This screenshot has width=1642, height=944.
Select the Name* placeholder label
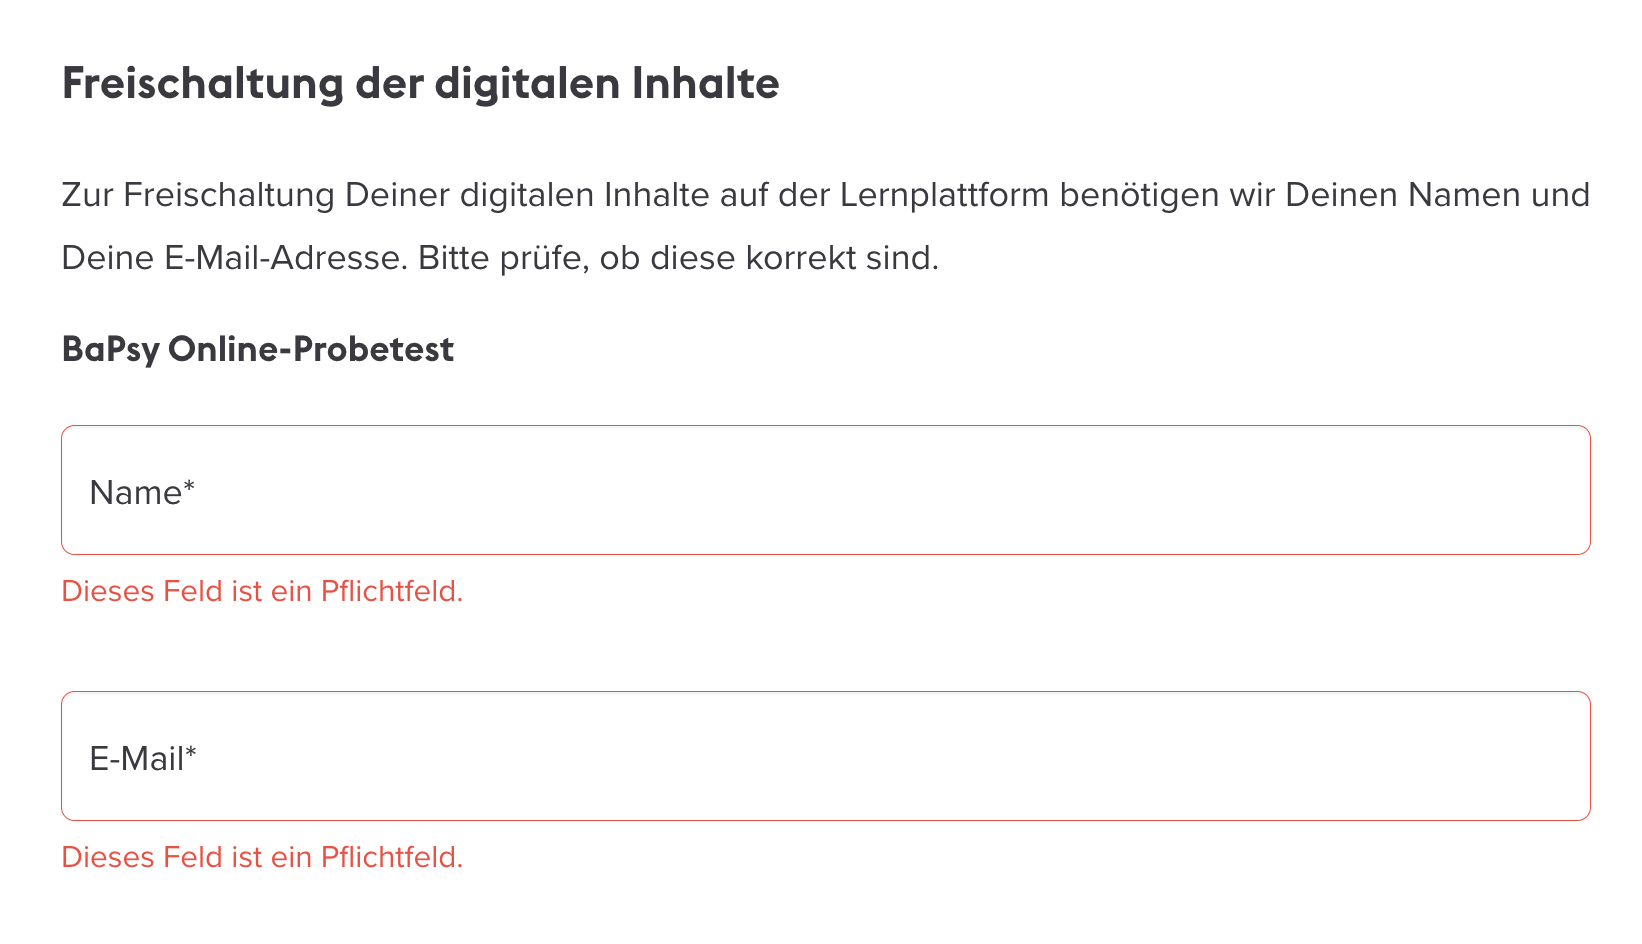pyautogui.click(x=140, y=492)
